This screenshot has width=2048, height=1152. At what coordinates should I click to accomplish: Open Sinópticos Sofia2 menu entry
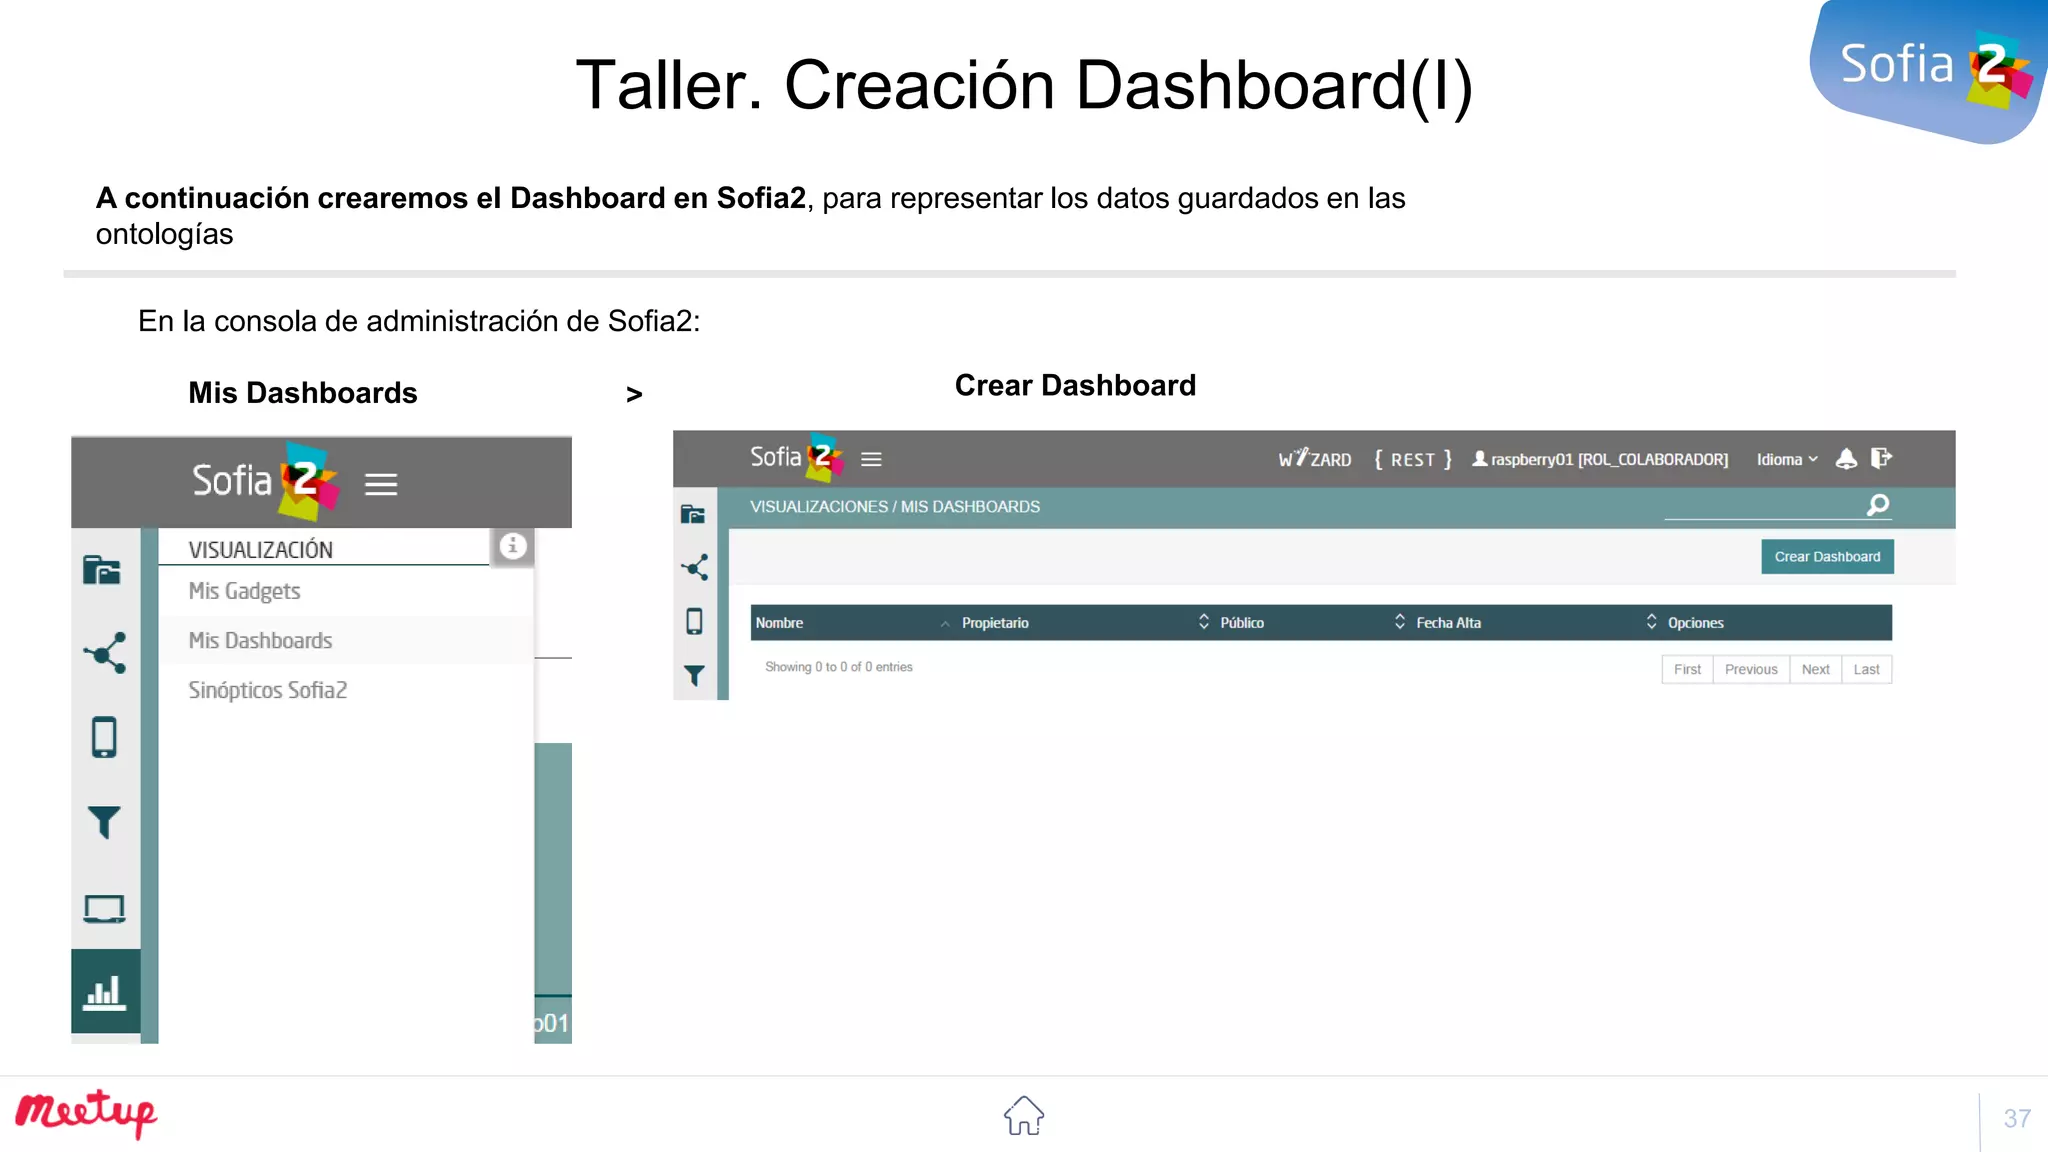(268, 690)
